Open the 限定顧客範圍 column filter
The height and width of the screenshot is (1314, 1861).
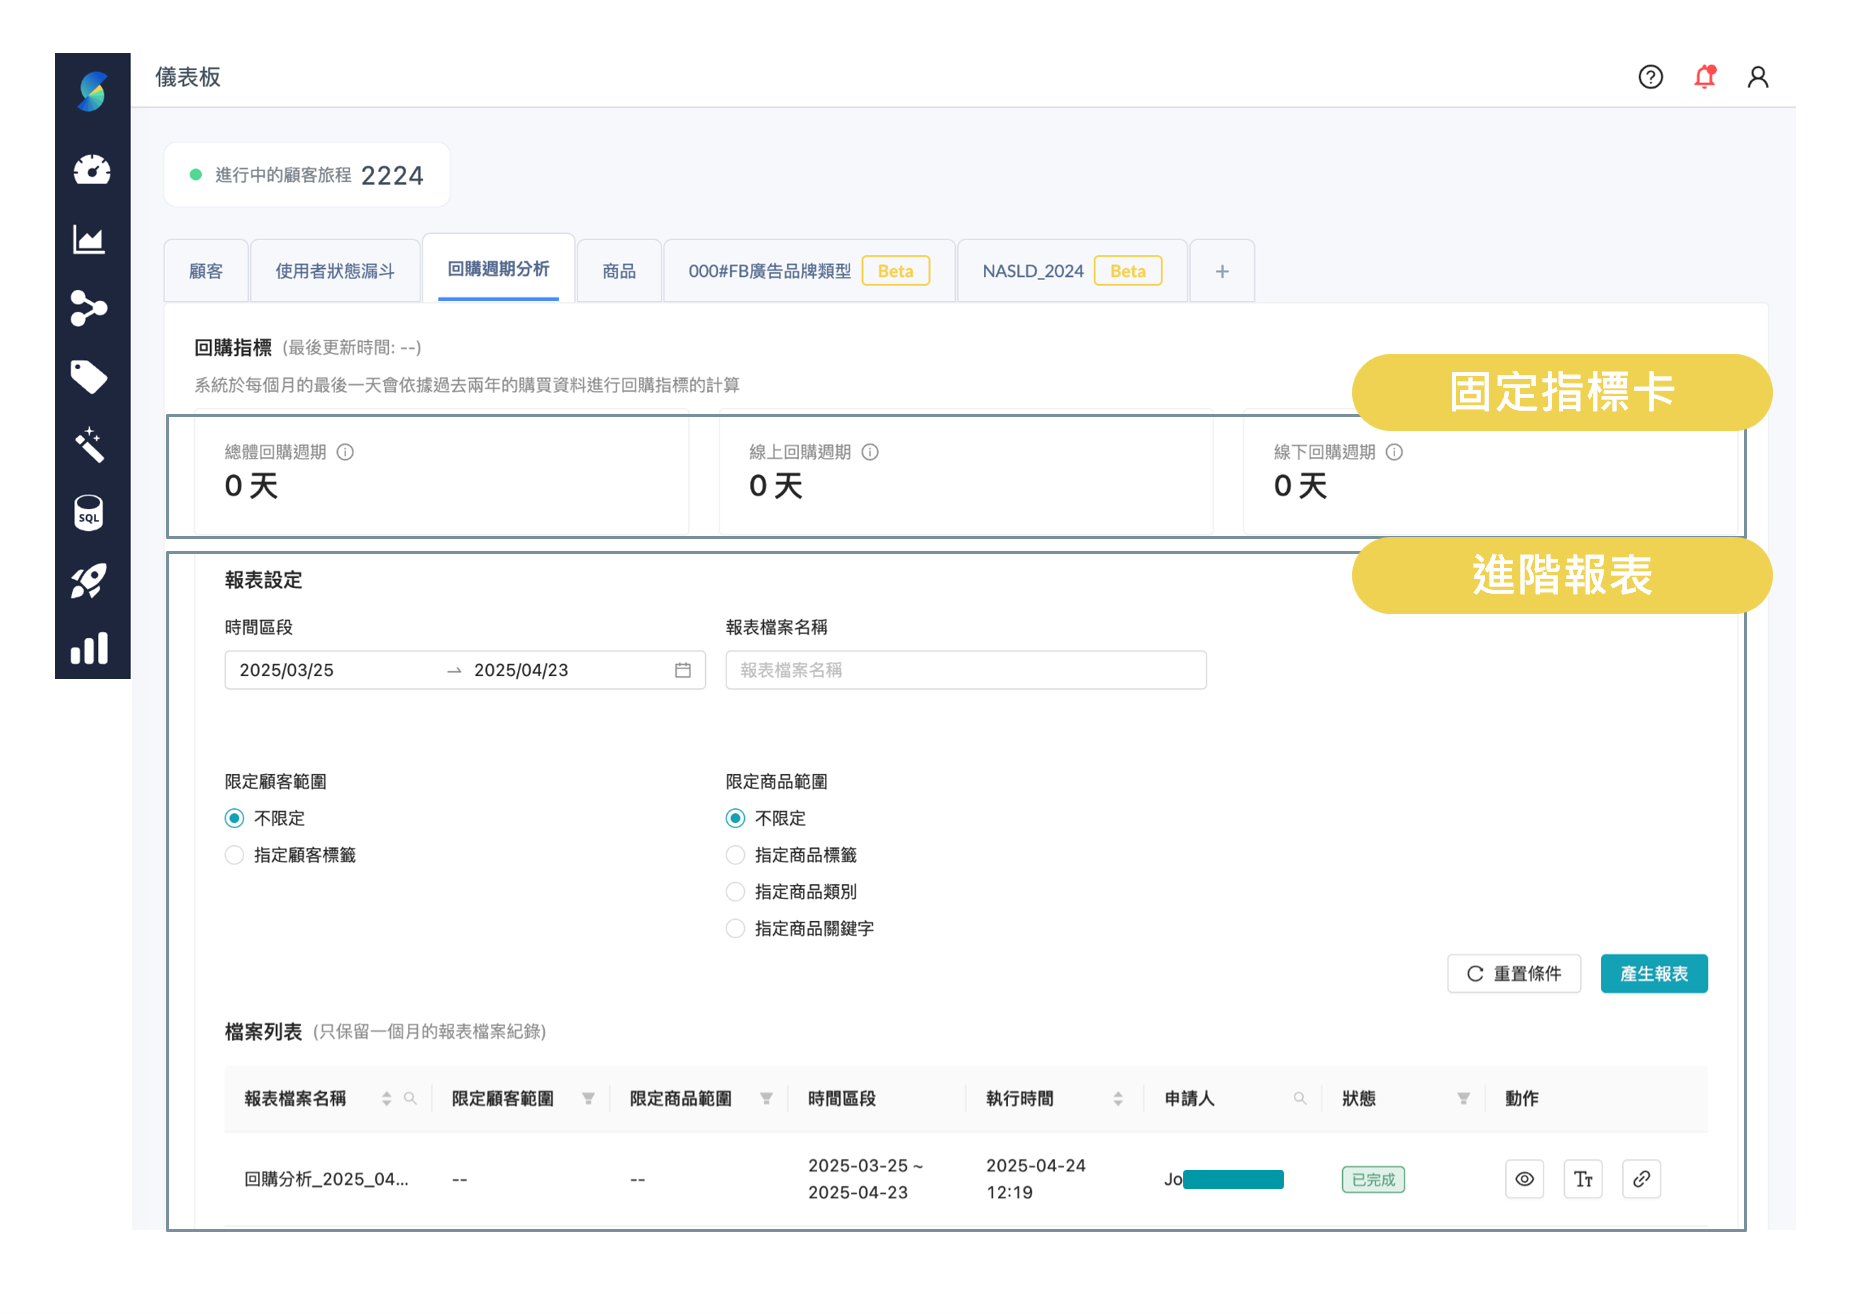click(x=589, y=1097)
